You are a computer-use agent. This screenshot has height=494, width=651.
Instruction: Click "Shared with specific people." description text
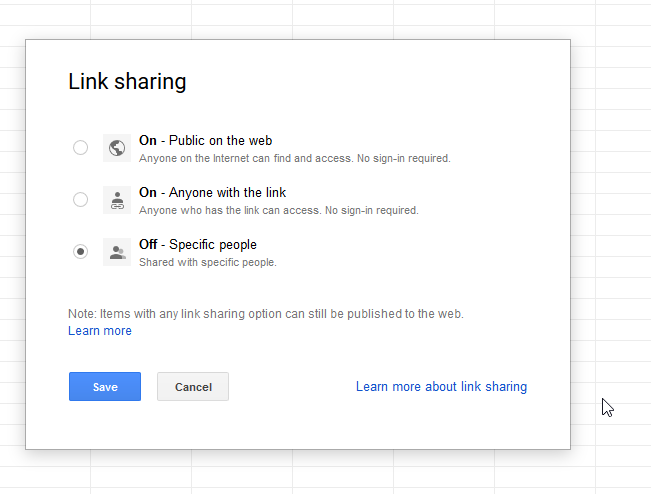207,263
